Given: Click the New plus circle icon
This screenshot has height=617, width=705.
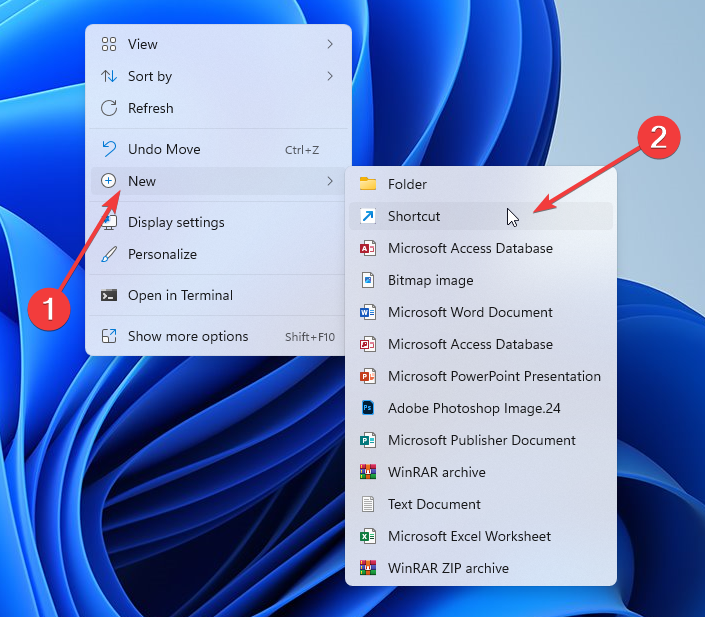Looking at the screenshot, I should click(108, 181).
